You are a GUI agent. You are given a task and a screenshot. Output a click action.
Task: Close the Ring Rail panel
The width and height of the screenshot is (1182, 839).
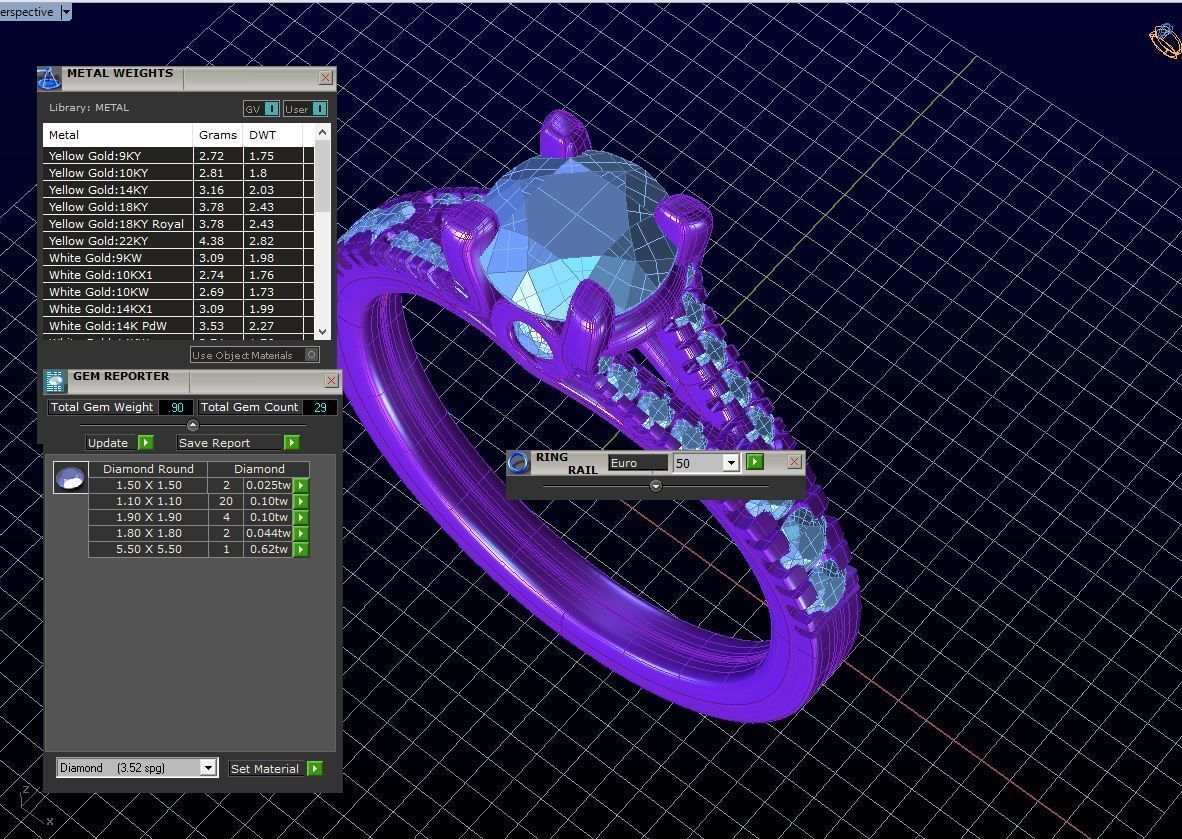(x=794, y=461)
